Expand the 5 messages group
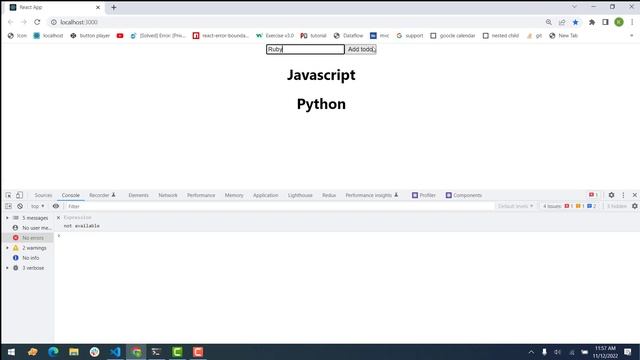Viewport: 640px width, 360px height. click(7, 218)
